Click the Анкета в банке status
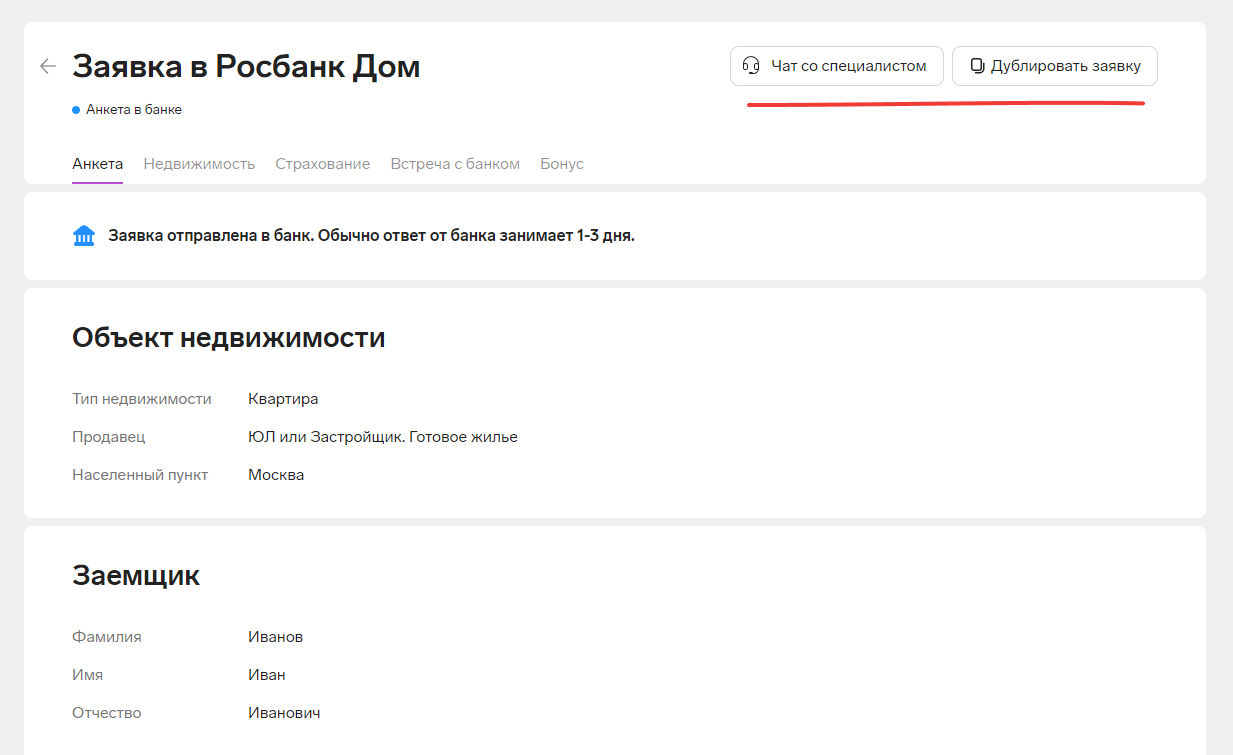 (x=127, y=110)
